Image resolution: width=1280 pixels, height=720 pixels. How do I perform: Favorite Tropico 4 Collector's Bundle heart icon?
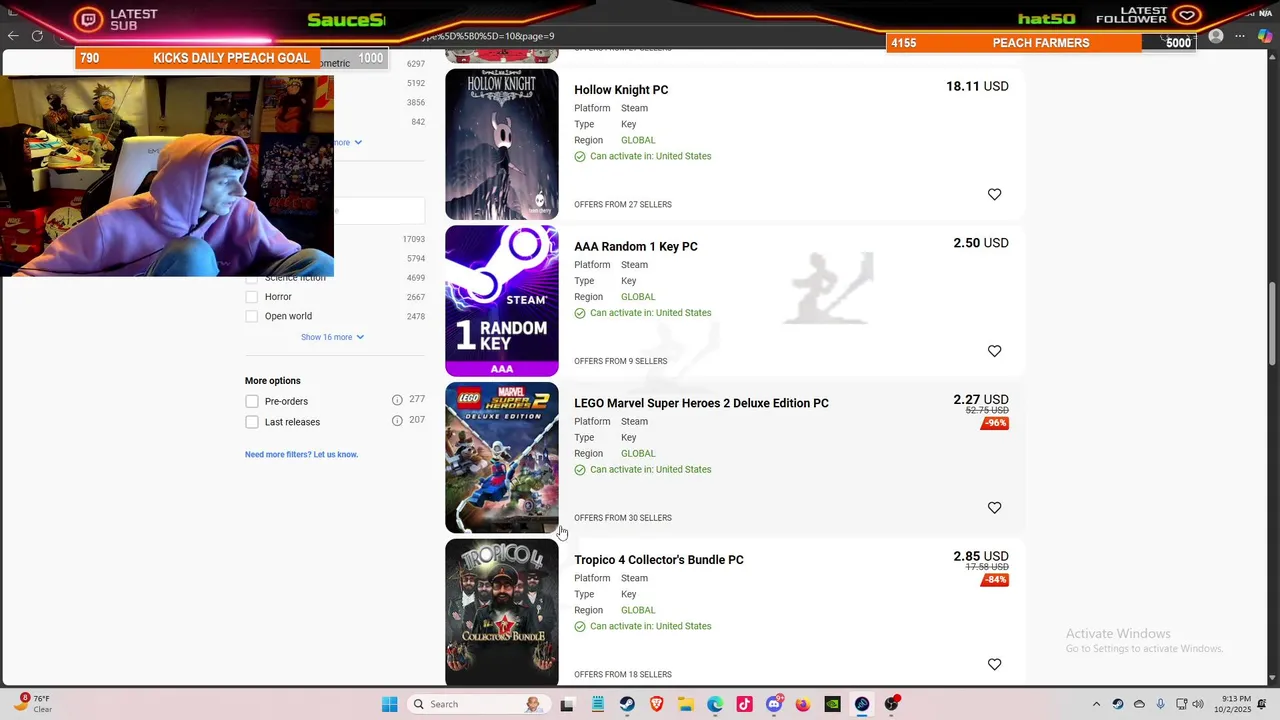coord(994,665)
